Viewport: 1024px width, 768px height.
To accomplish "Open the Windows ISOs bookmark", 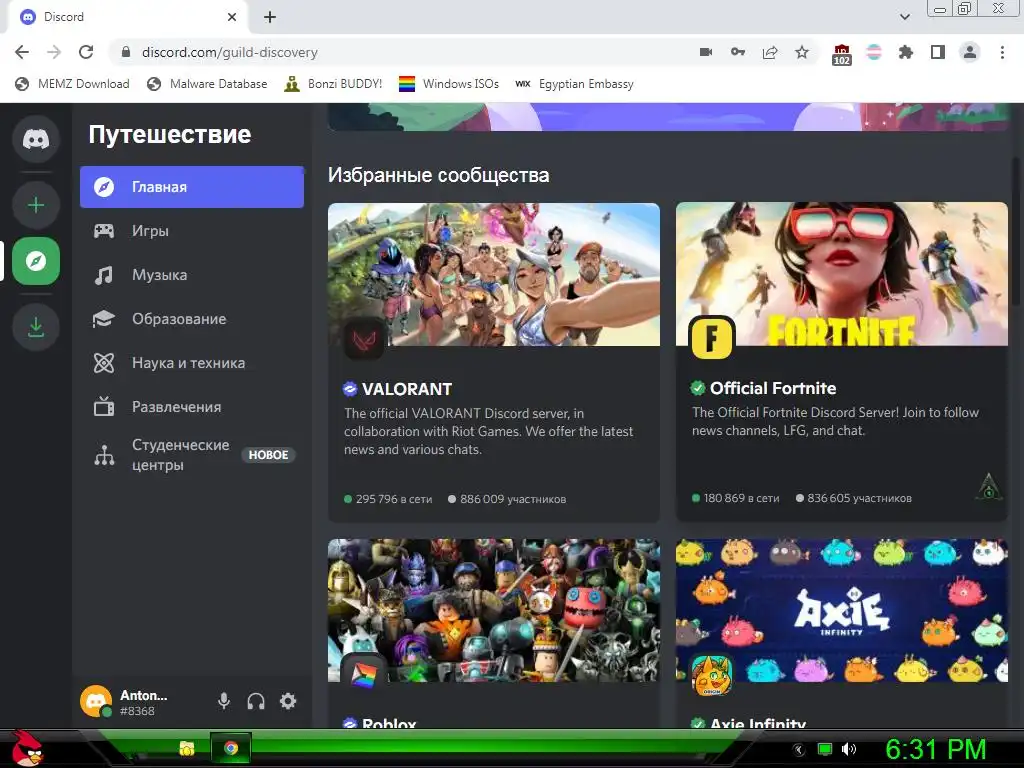I will 449,84.
